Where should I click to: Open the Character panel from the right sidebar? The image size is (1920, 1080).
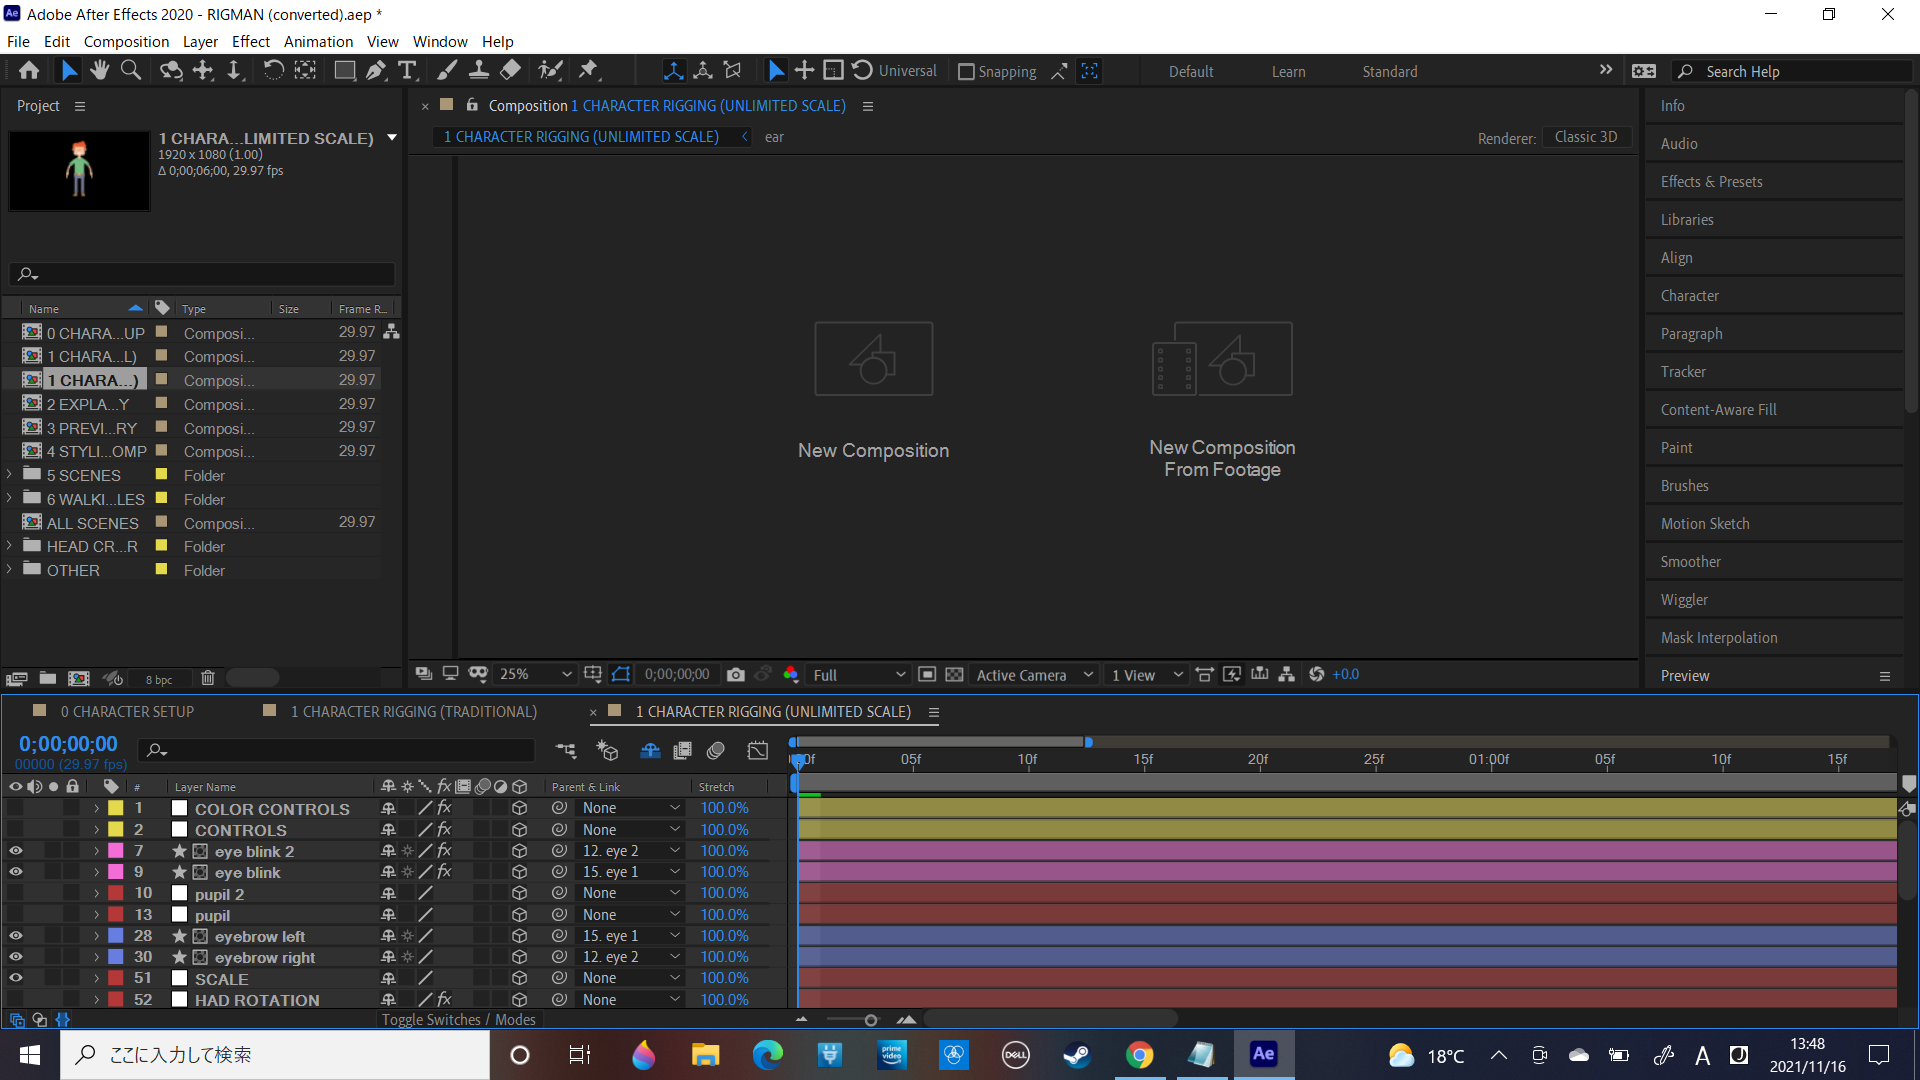tap(1690, 295)
